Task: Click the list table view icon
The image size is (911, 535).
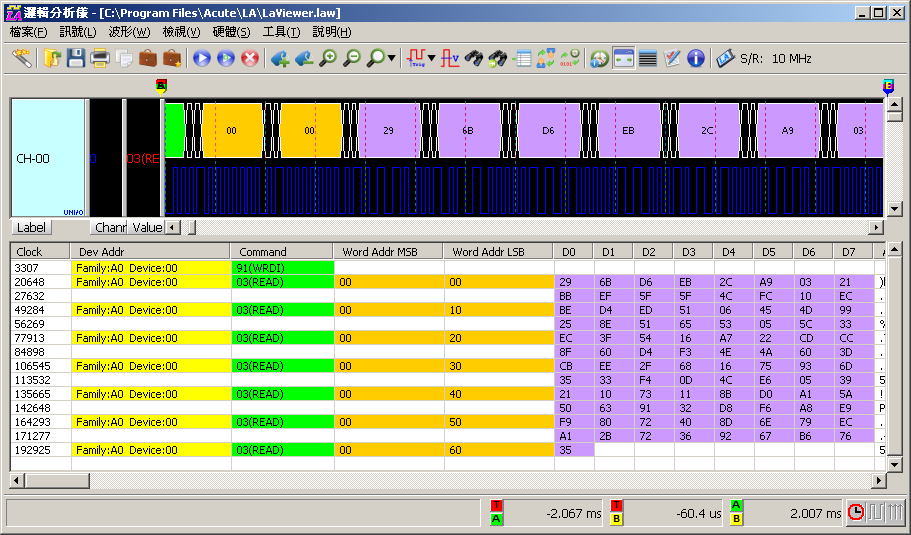Action: 523,58
